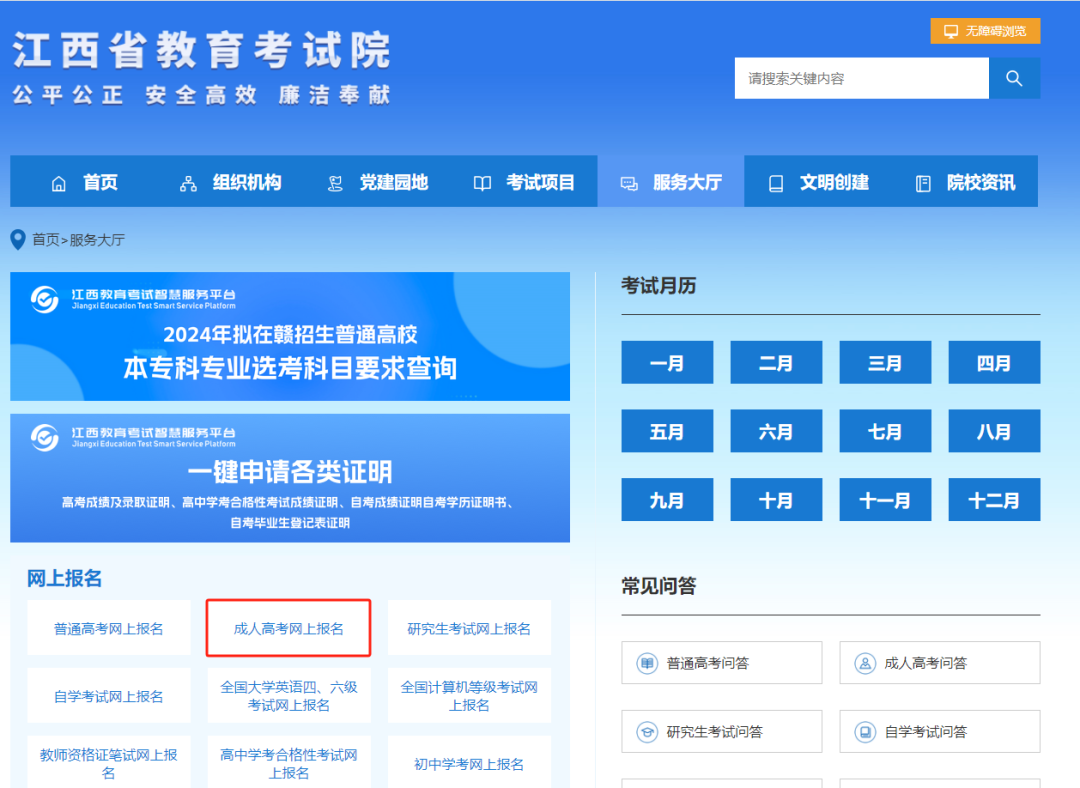Click the search input field

860,78
